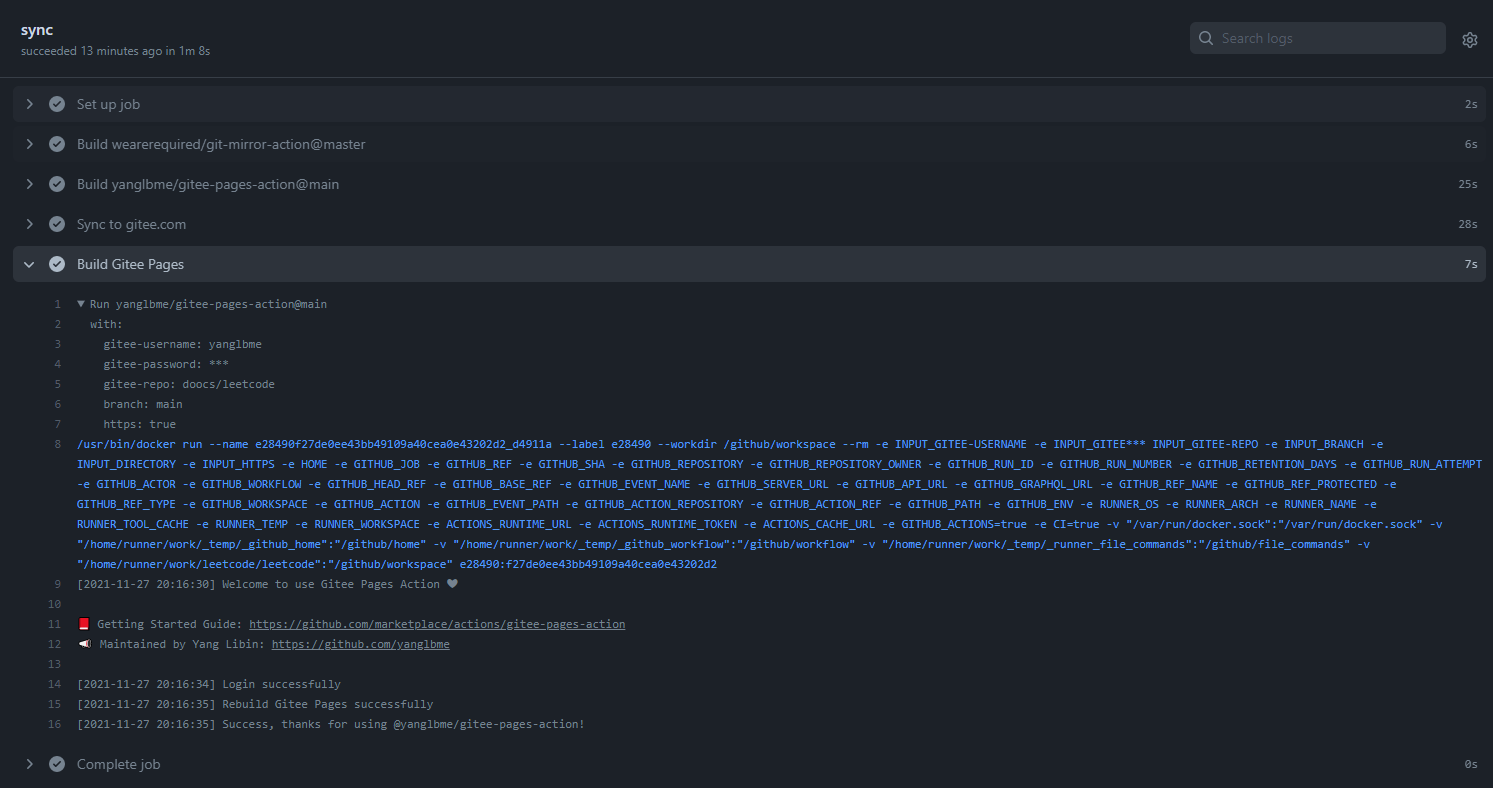This screenshot has width=1493, height=788.
Task: Click the Build yanglbme/gitee-pages-action@main step title
Action: click(215, 184)
